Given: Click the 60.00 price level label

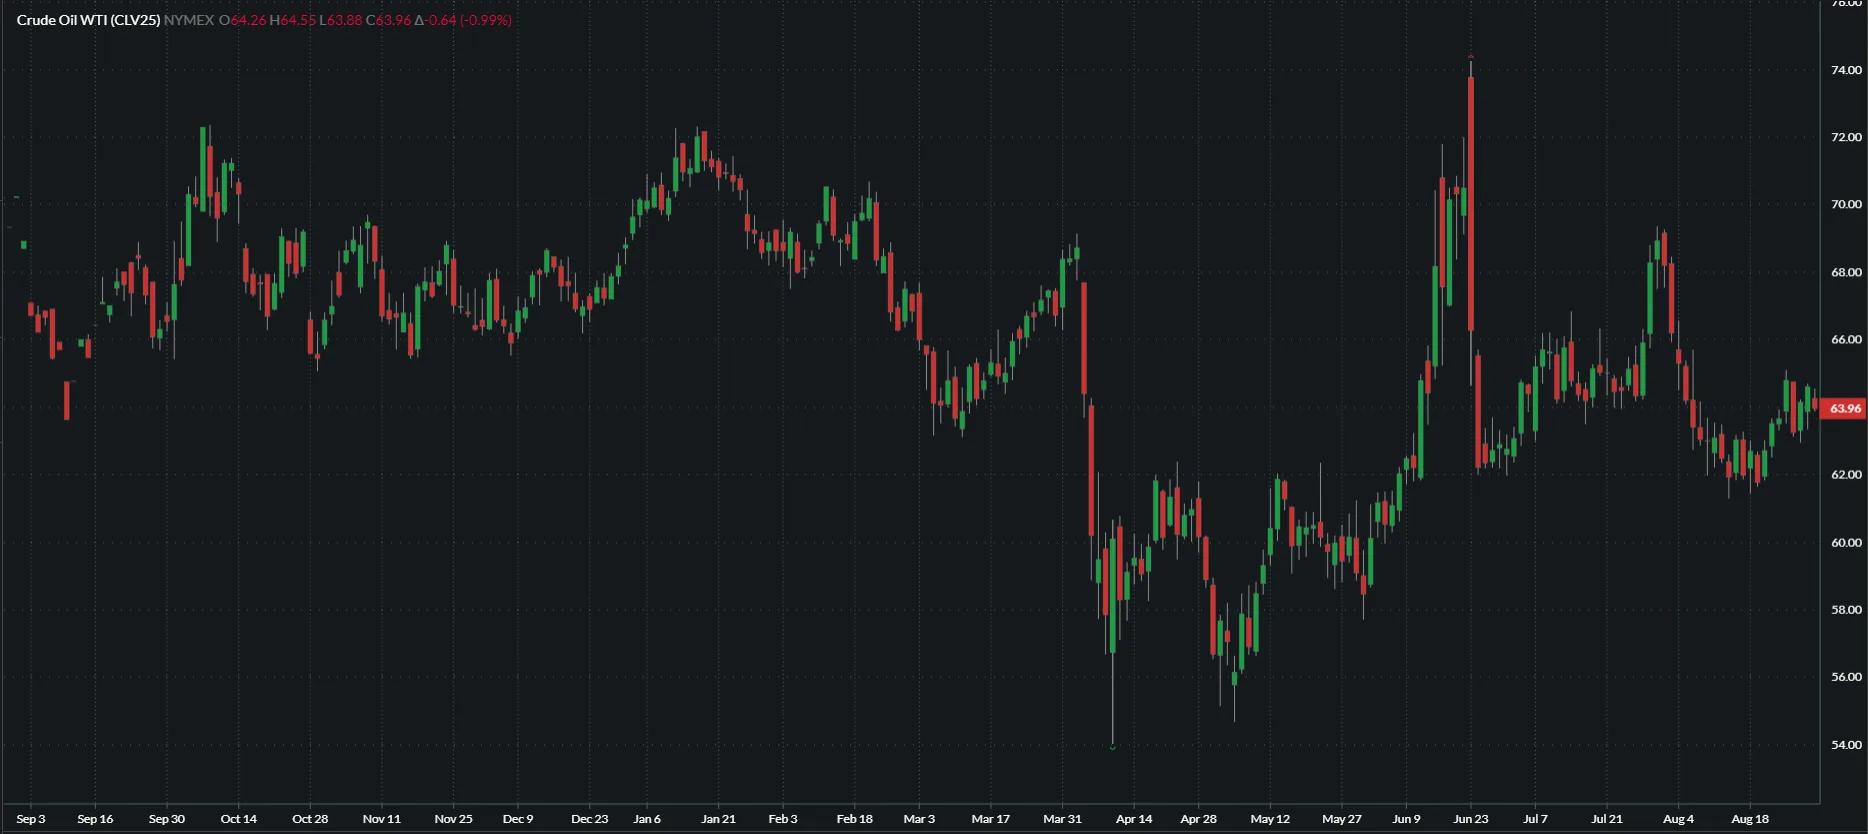Looking at the screenshot, I should coord(1846,542).
